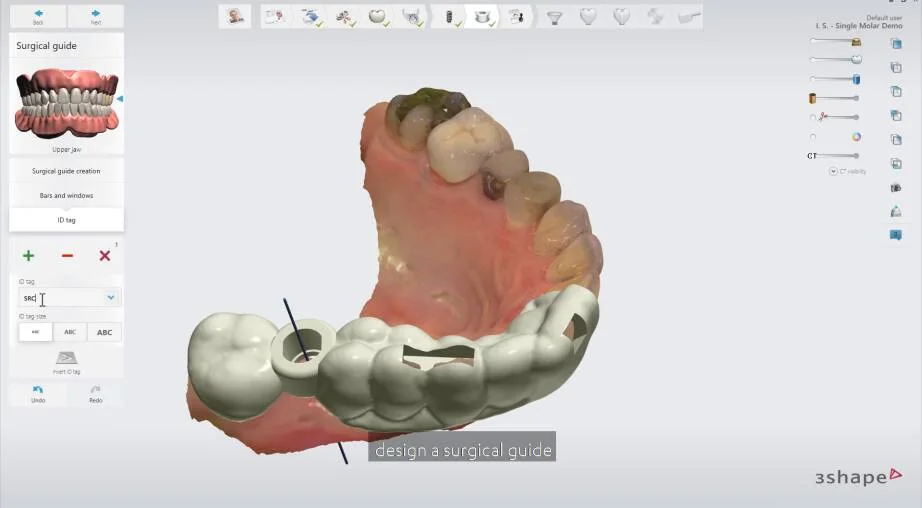This screenshot has height=508, width=922.
Task: Click the camera screenshot icon
Action: click(x=895, y=188)
